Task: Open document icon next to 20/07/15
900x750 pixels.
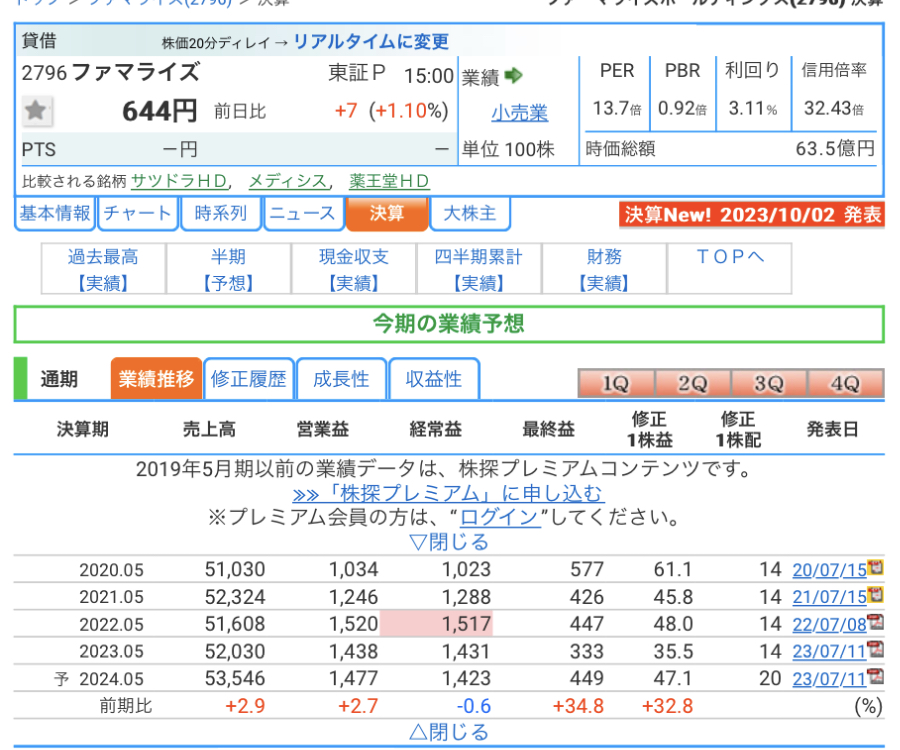Action: click(876, 566)
